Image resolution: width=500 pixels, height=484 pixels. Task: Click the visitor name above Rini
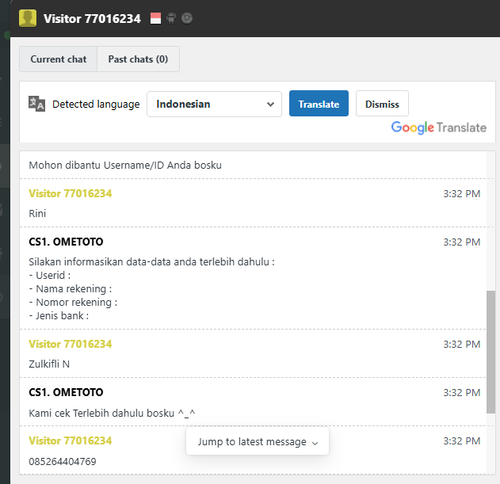click(x=70, y=193)
